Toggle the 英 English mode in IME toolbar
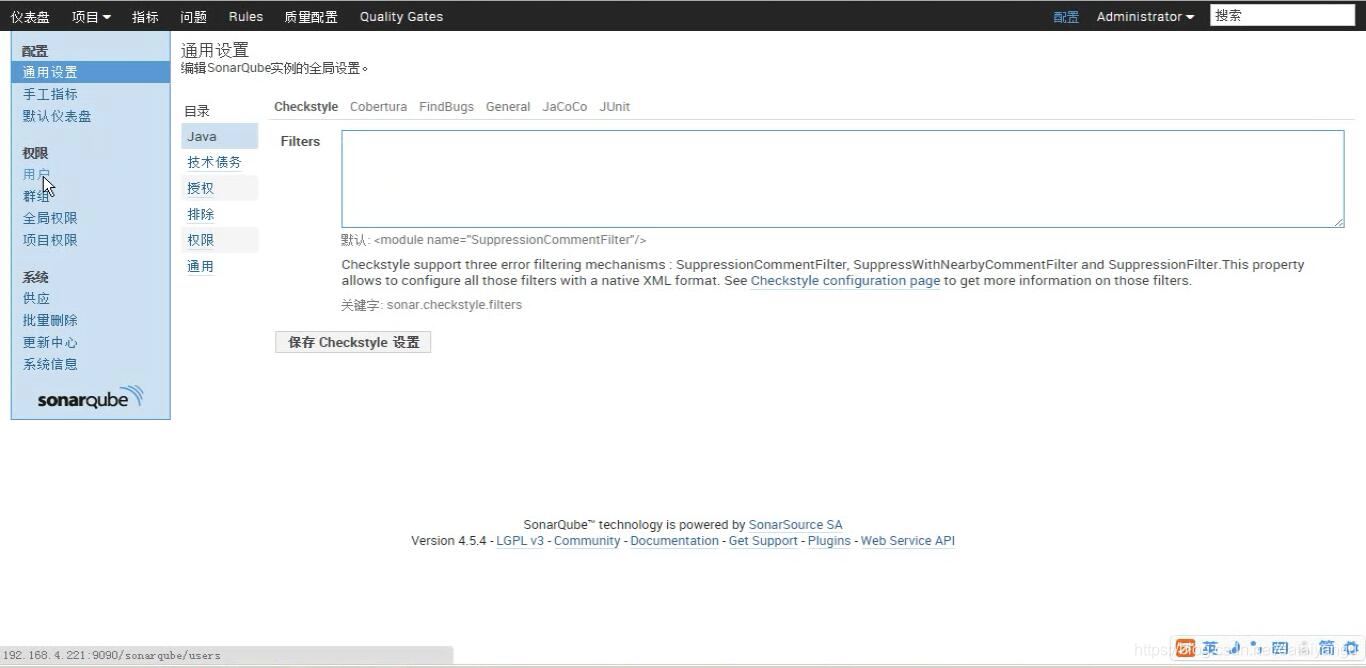The height and width of the screenshot is (668, 1366). point(1210,648)
